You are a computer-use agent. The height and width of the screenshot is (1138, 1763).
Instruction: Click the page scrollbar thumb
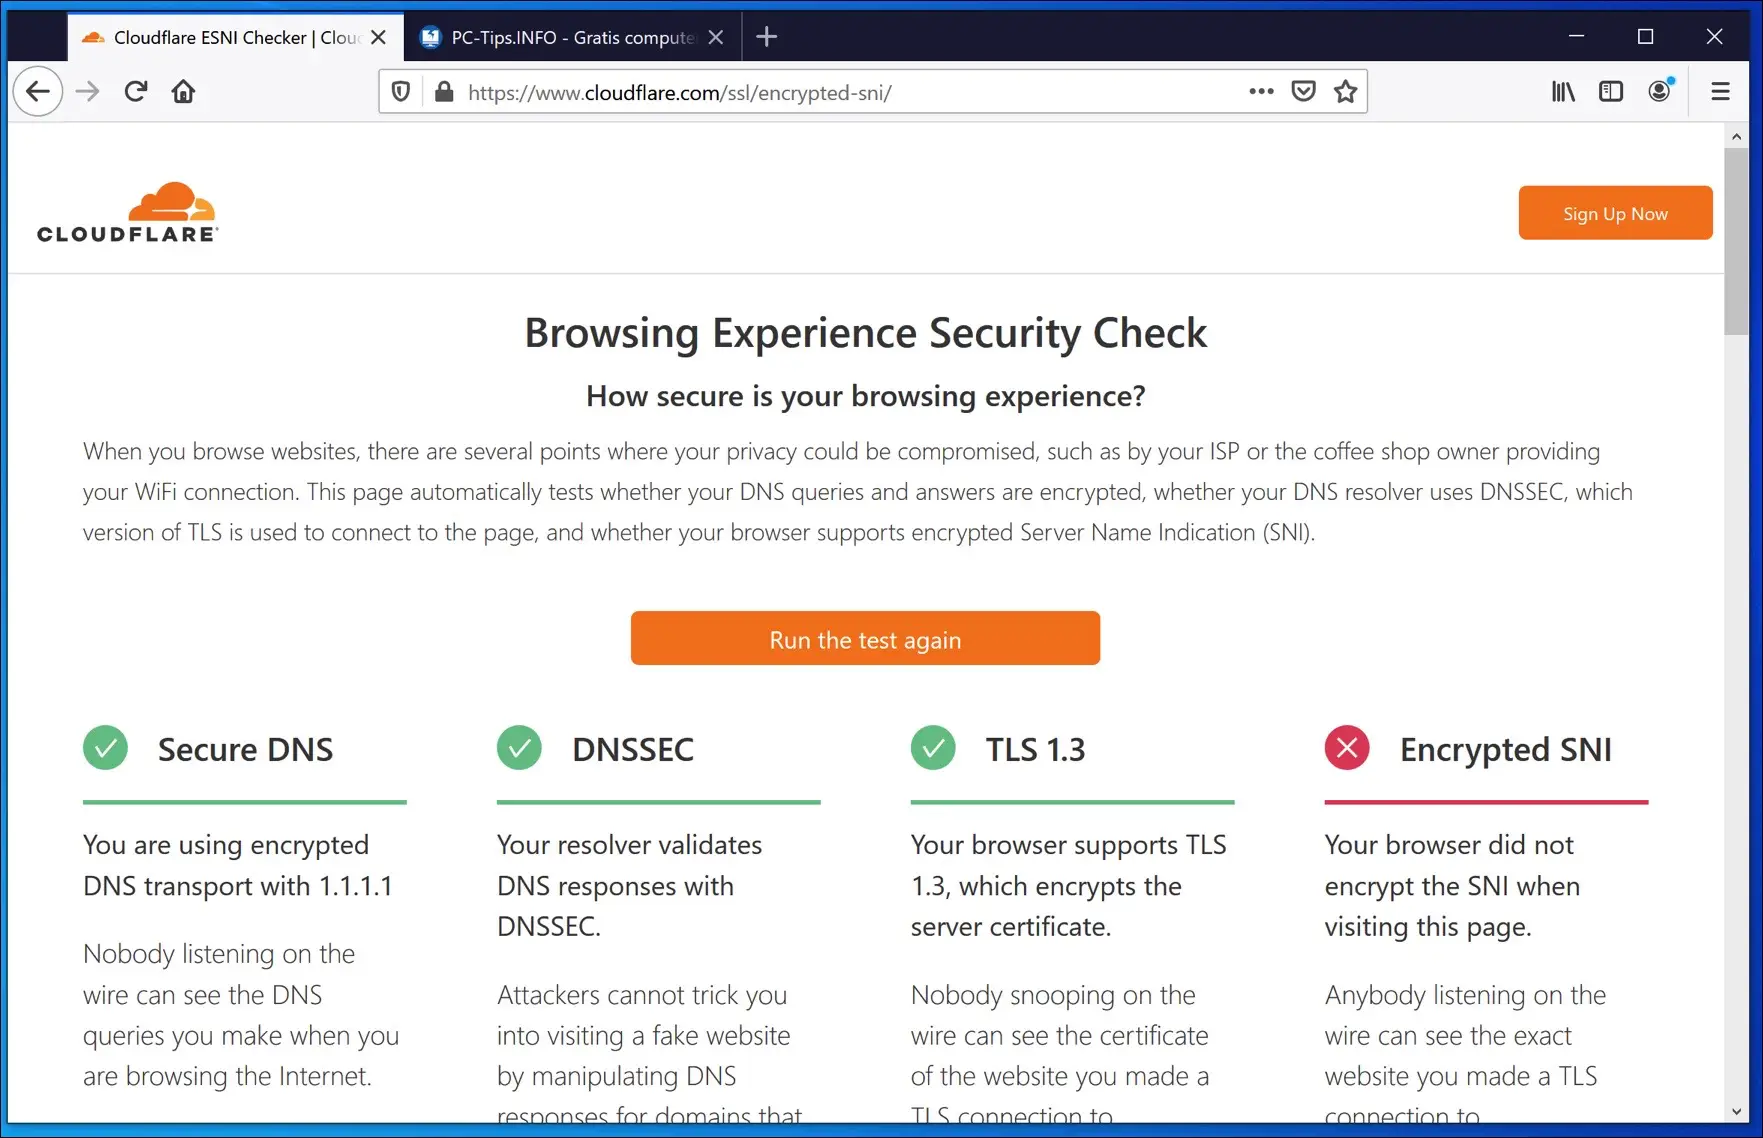(1736, 242)
